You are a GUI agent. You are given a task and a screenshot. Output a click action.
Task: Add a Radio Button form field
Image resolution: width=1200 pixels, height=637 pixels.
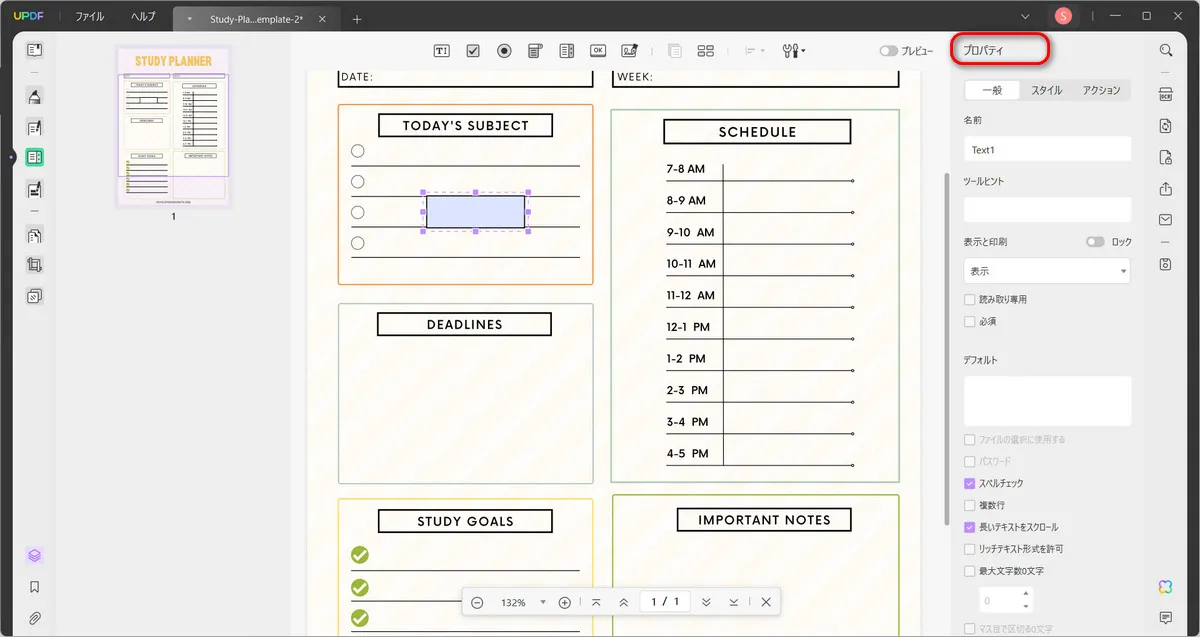[504, 51]
